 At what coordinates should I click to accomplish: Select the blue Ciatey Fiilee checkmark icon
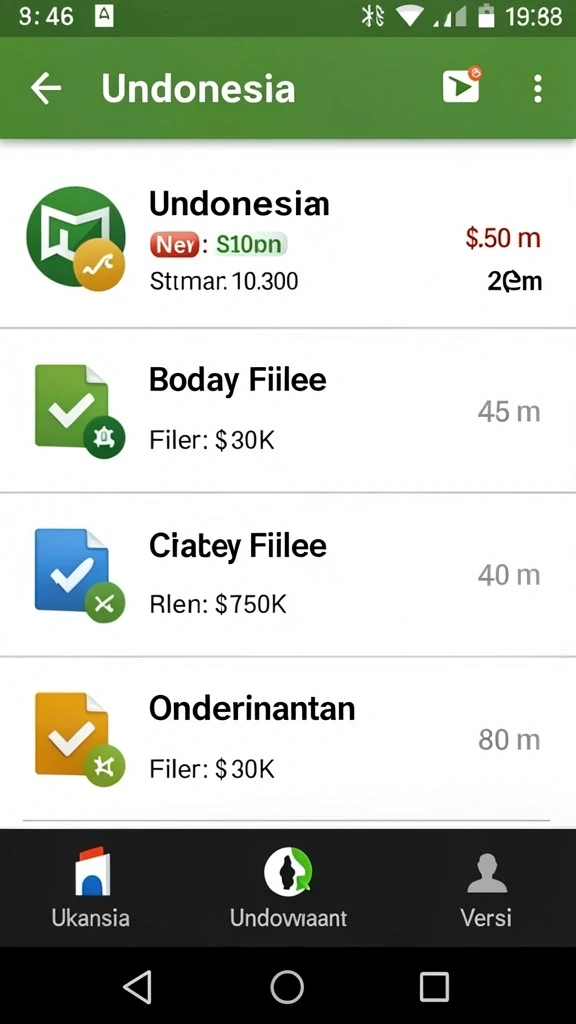(71, 569)
